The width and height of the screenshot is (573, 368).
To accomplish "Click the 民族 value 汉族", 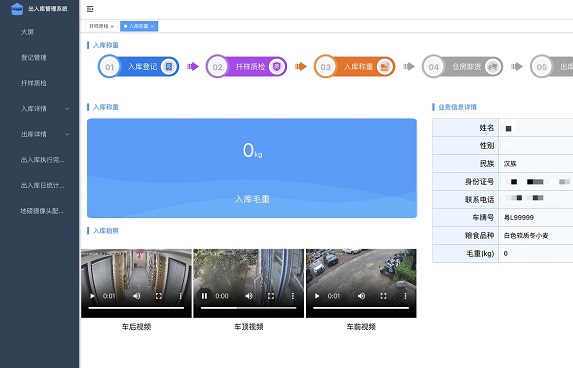I will click(510, 164).
